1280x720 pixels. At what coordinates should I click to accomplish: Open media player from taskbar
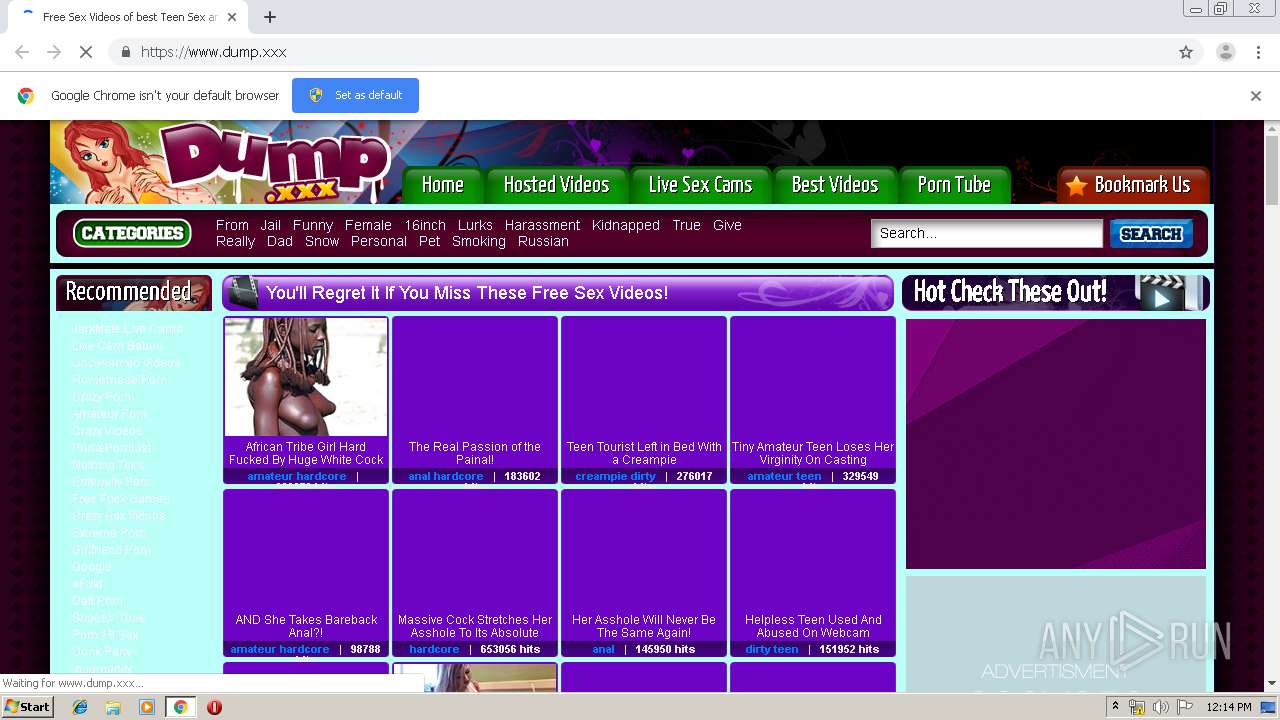click(147, 707)
